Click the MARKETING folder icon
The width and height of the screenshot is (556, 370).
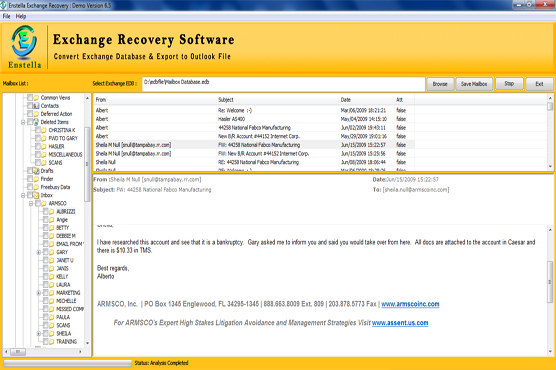click(52, 293)
